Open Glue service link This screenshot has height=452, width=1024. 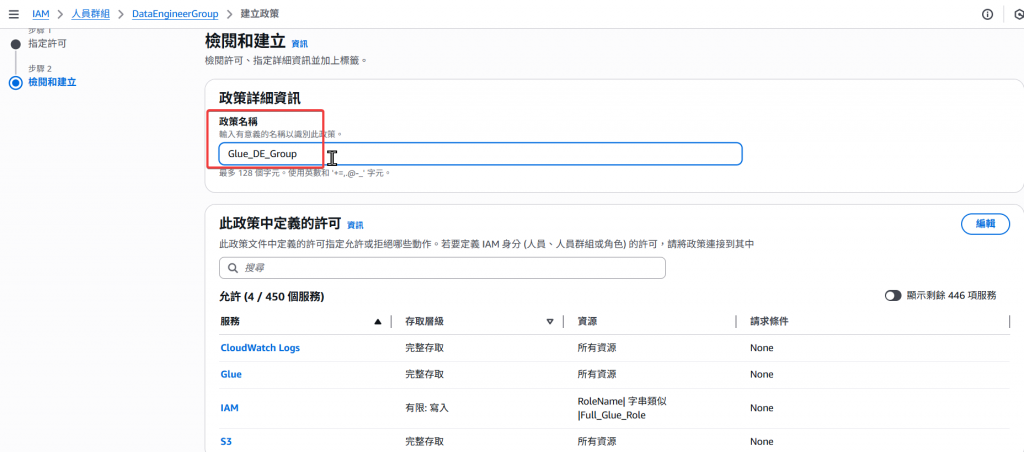(231, 374)
